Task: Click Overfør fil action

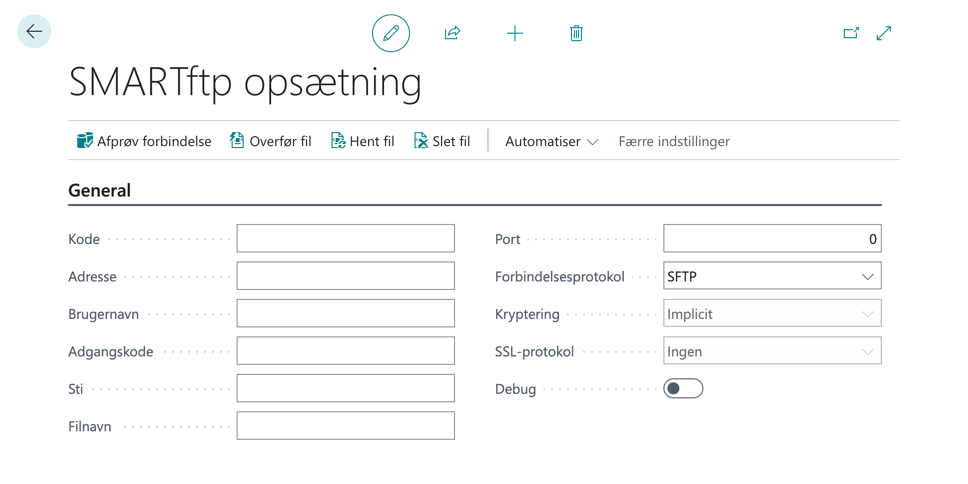Action: point(270,141)
